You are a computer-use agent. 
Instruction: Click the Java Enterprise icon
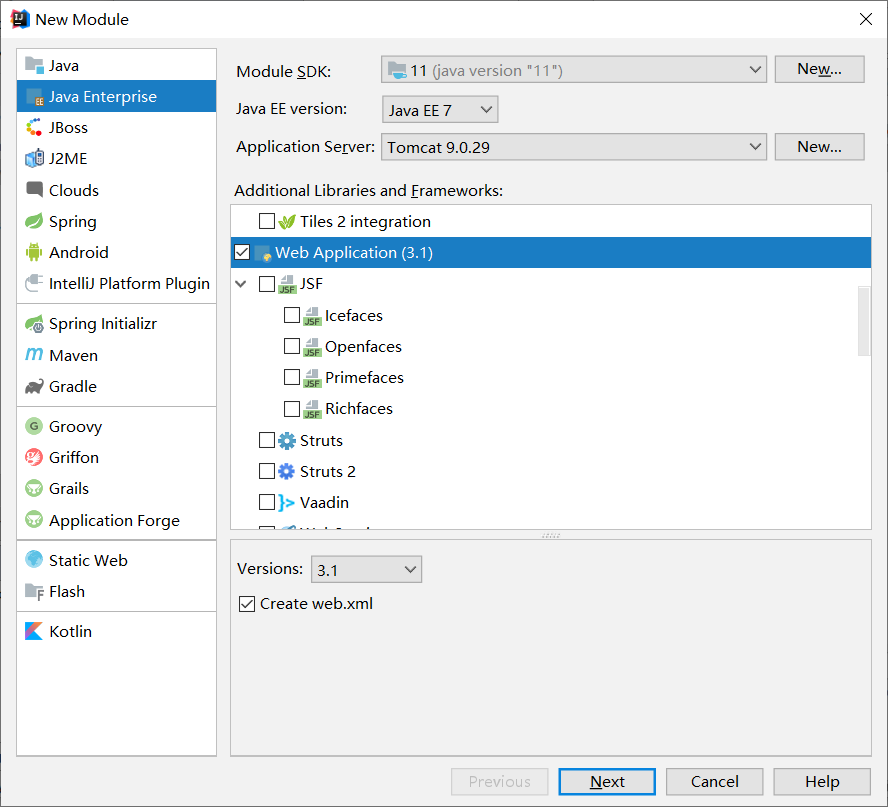pos(34,97)
